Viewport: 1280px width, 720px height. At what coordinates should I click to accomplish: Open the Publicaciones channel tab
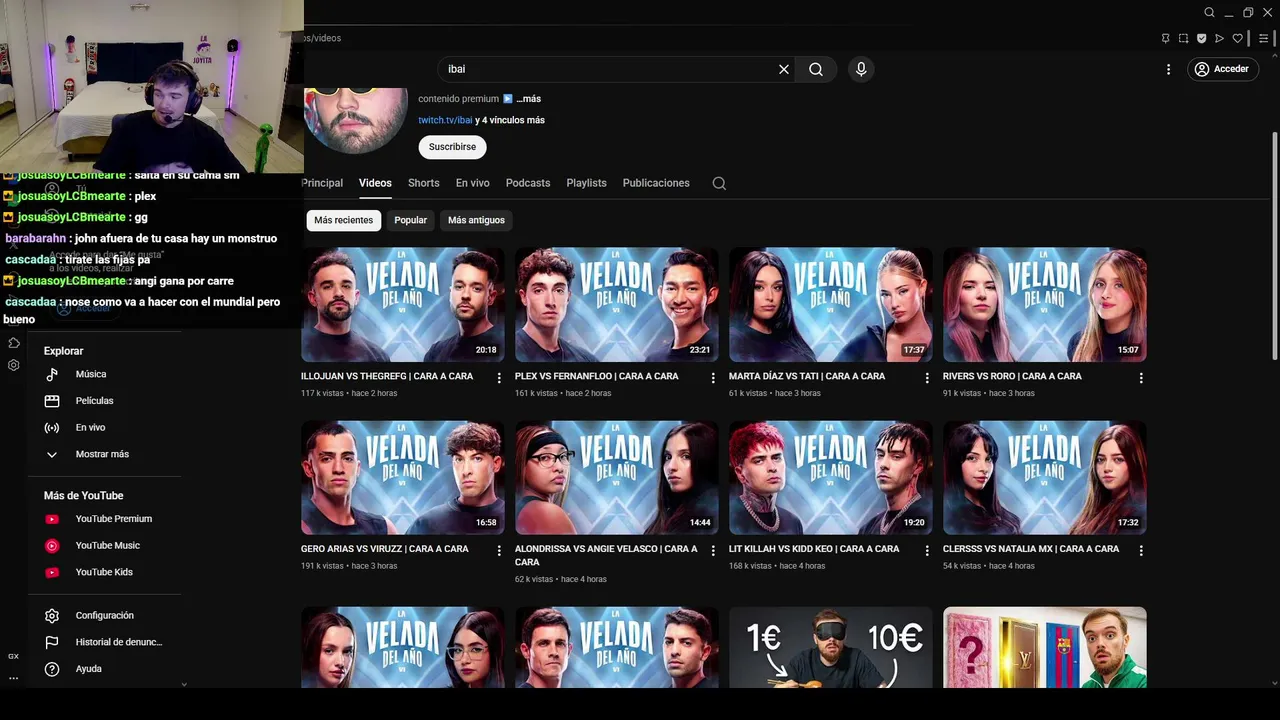656,183
